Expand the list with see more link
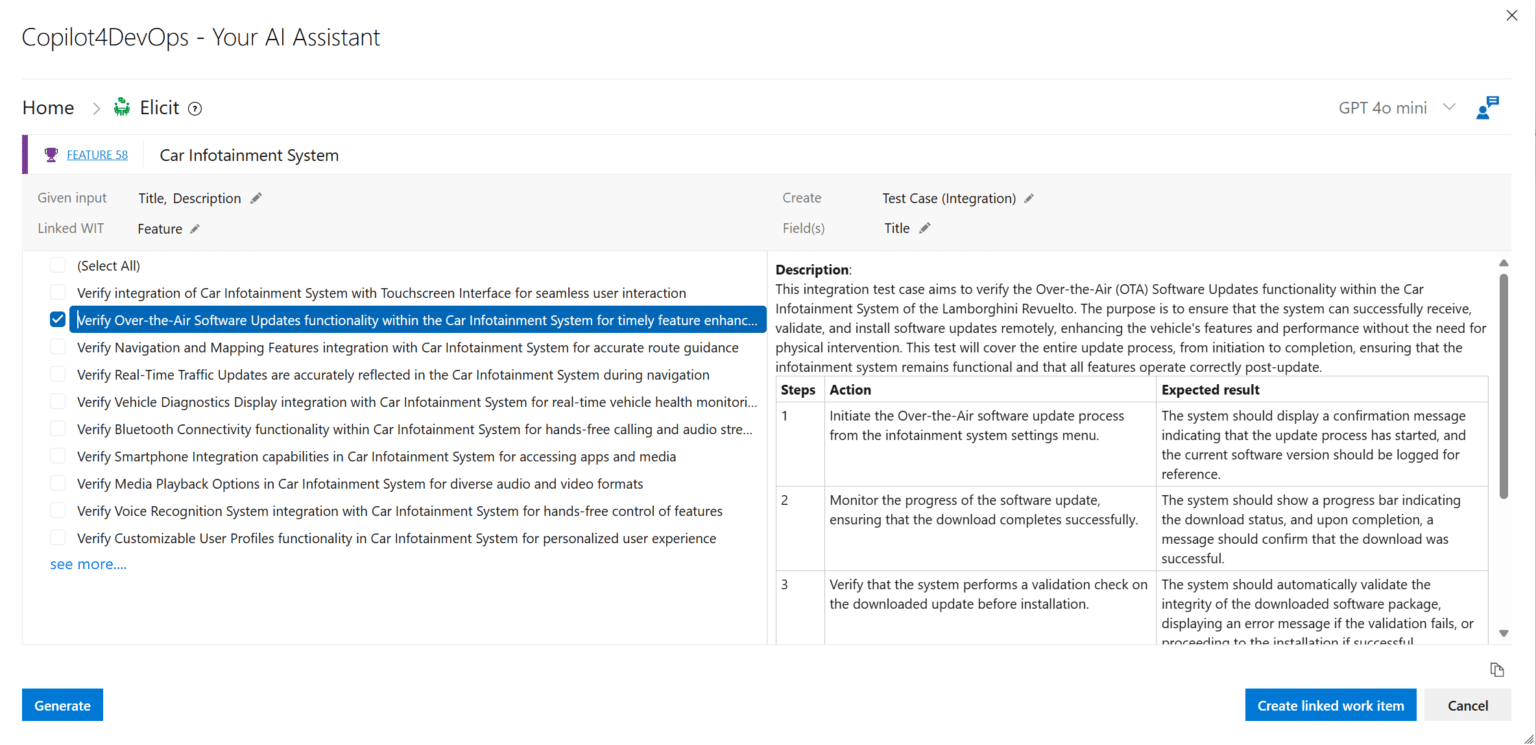 88,563
